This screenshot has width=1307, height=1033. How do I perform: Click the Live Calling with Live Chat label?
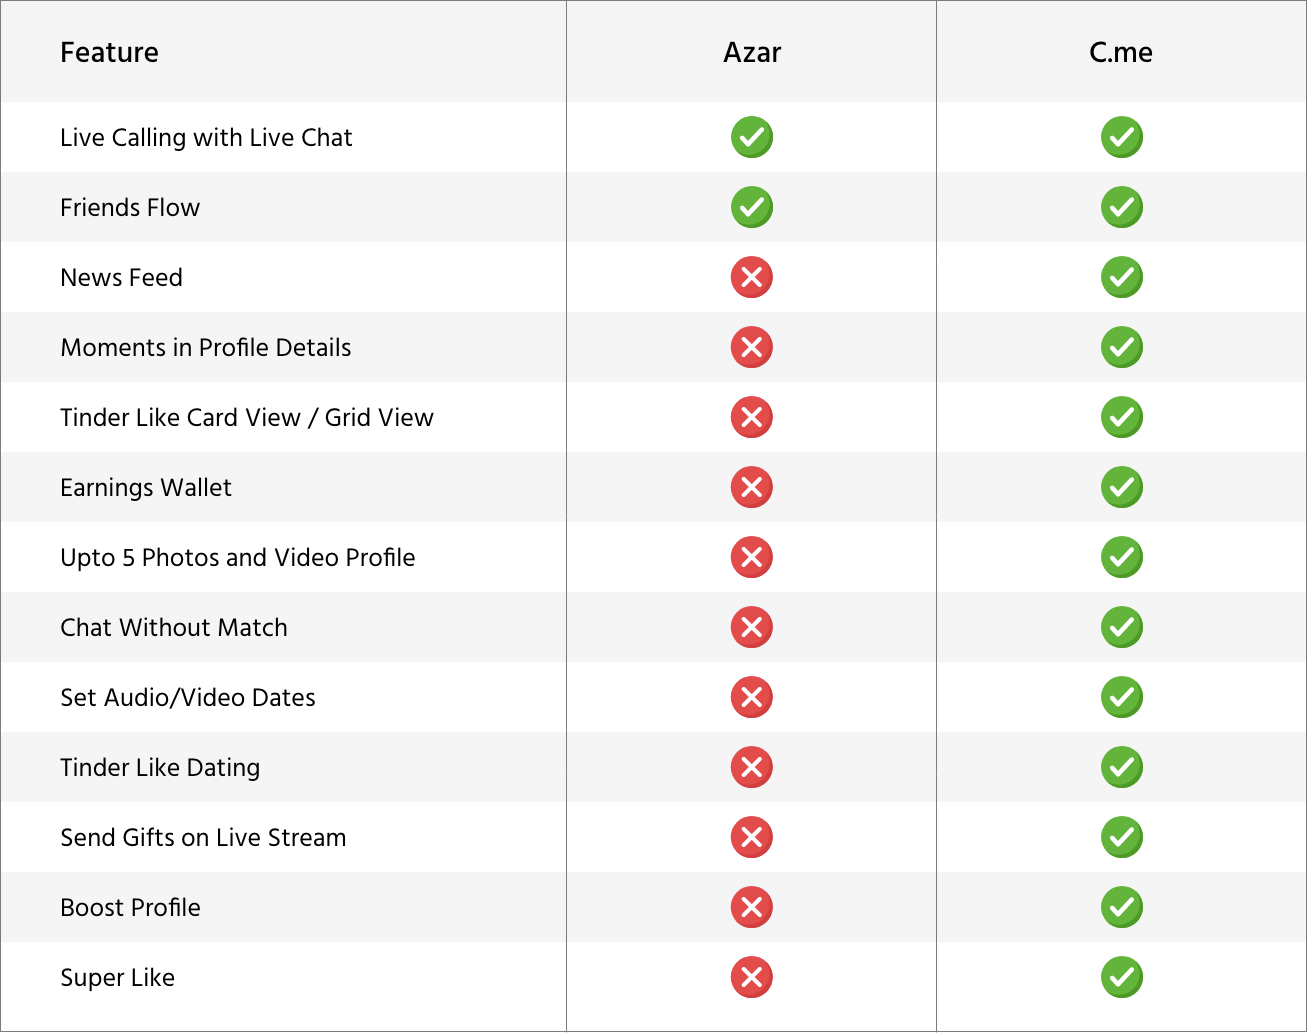click(206, 138)
